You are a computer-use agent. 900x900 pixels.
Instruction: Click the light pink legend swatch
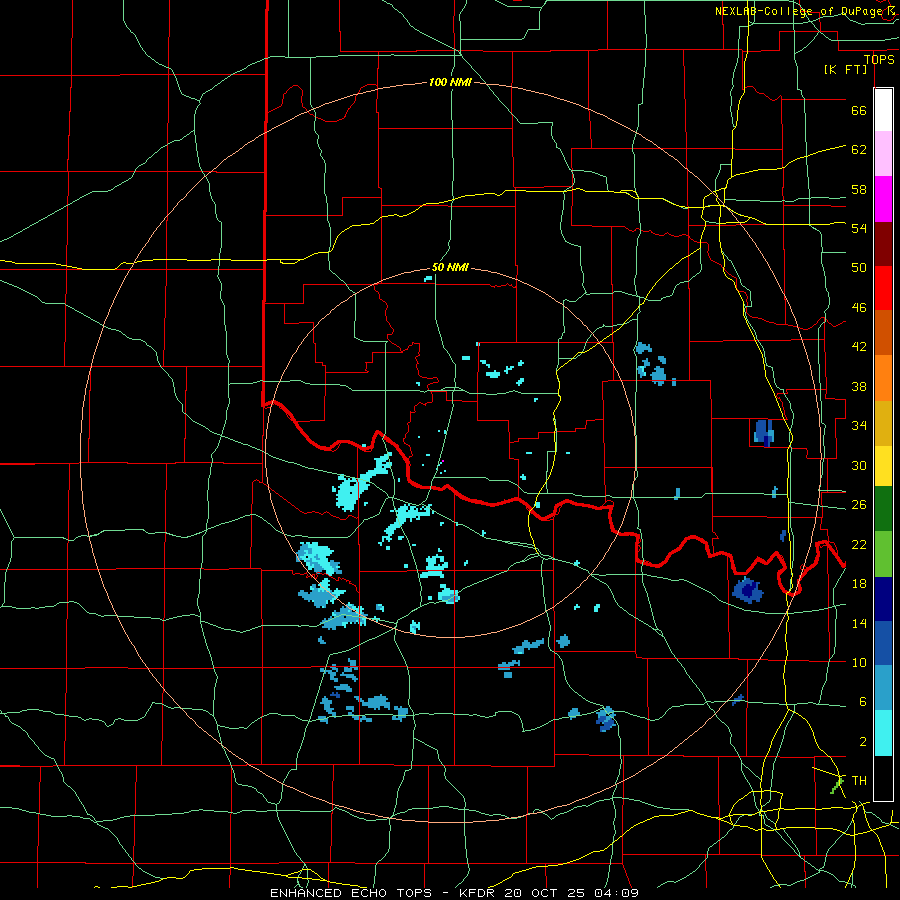pos(883,154)
